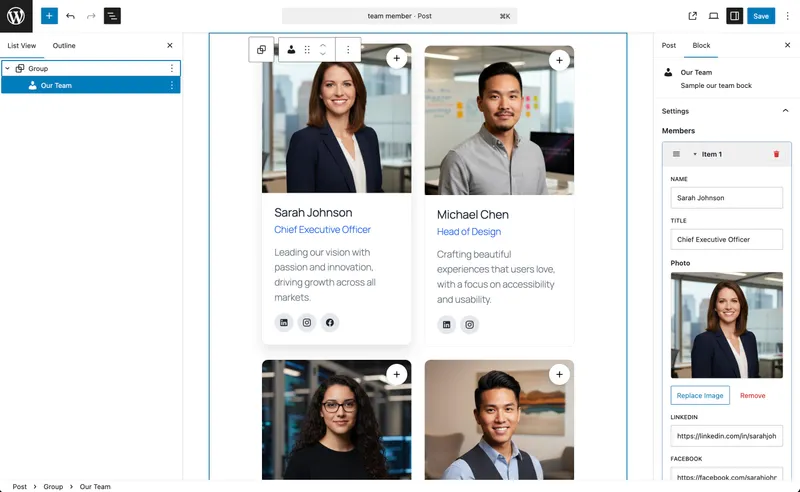Open block toolbar more options

pyautogui.click(x=348, y=50)
